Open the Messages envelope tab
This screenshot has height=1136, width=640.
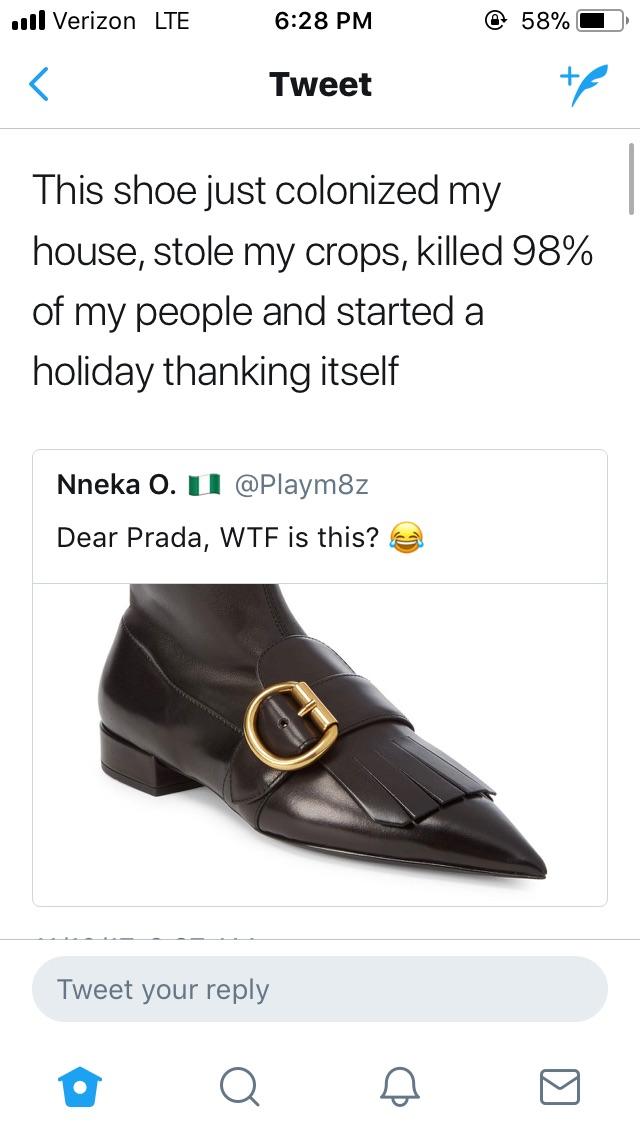point(560,1086)
